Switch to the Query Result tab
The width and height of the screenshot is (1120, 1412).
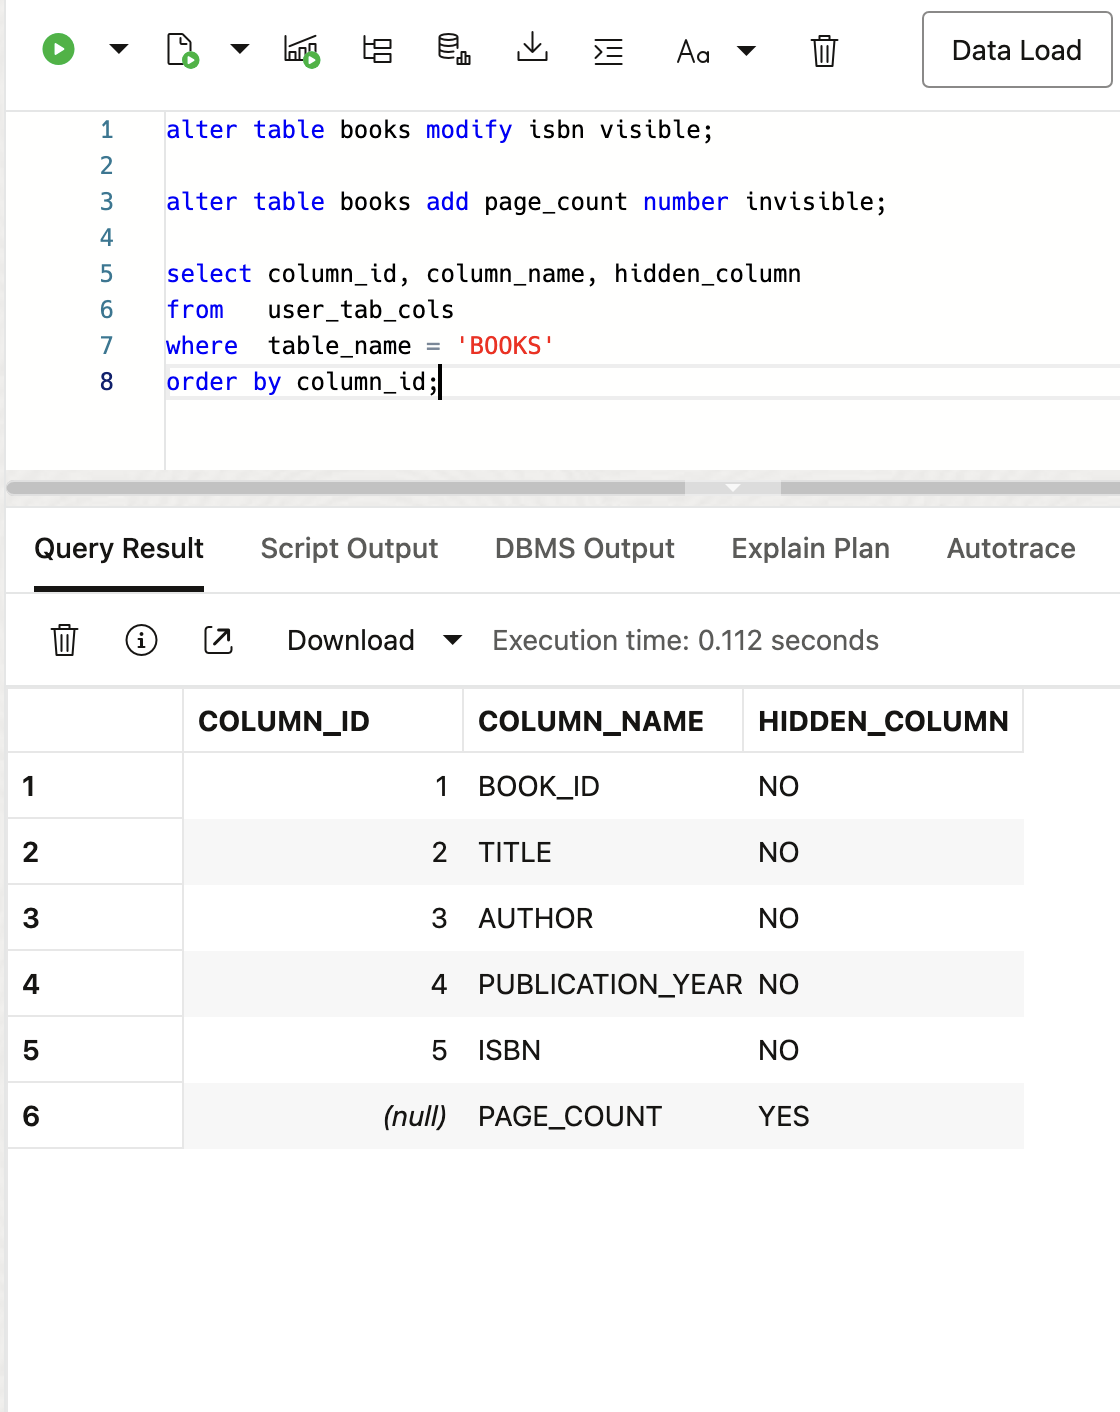[119, 549]
